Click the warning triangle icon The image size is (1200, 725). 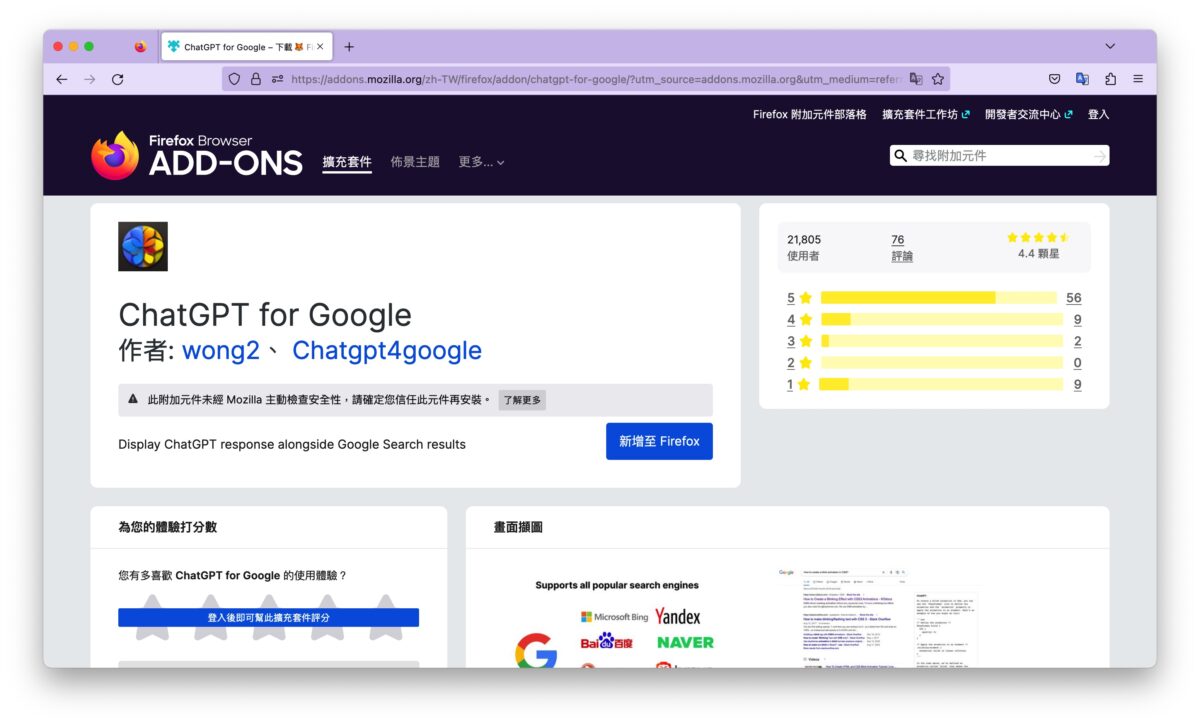pyautogui.click(x=133, y=399)
